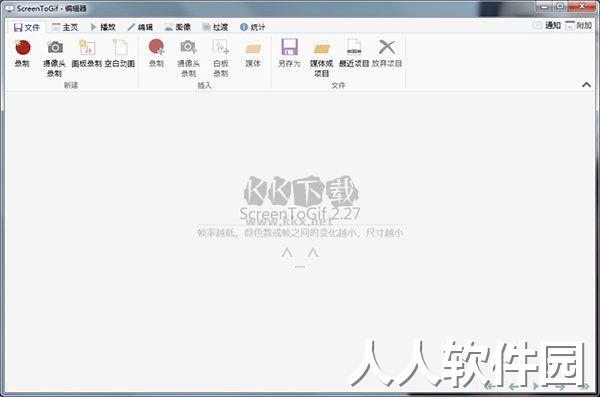
Task: Start new webcam recording (摄像头录制) in 新建 group
Action: pos(54,57)
